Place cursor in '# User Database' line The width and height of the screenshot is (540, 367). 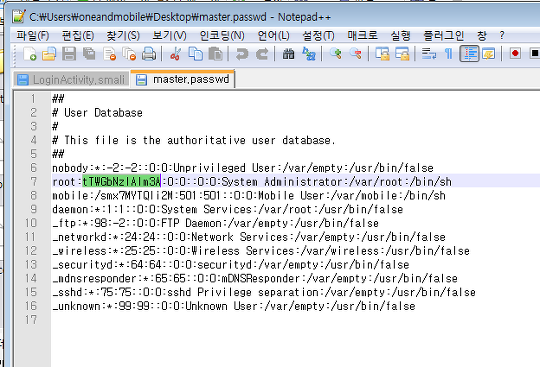[x=97, y=113]
